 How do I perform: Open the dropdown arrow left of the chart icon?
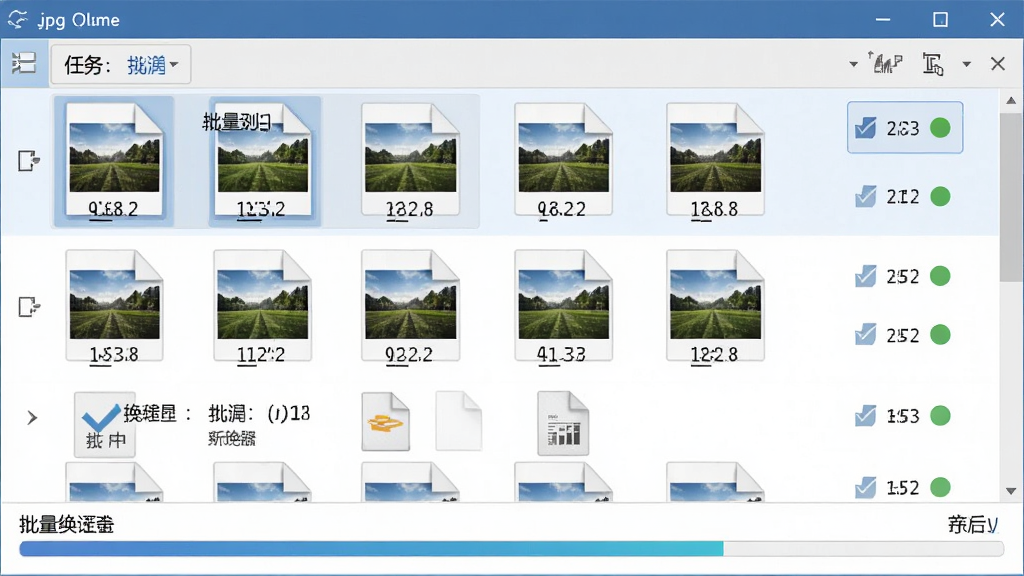pos(854,64)
